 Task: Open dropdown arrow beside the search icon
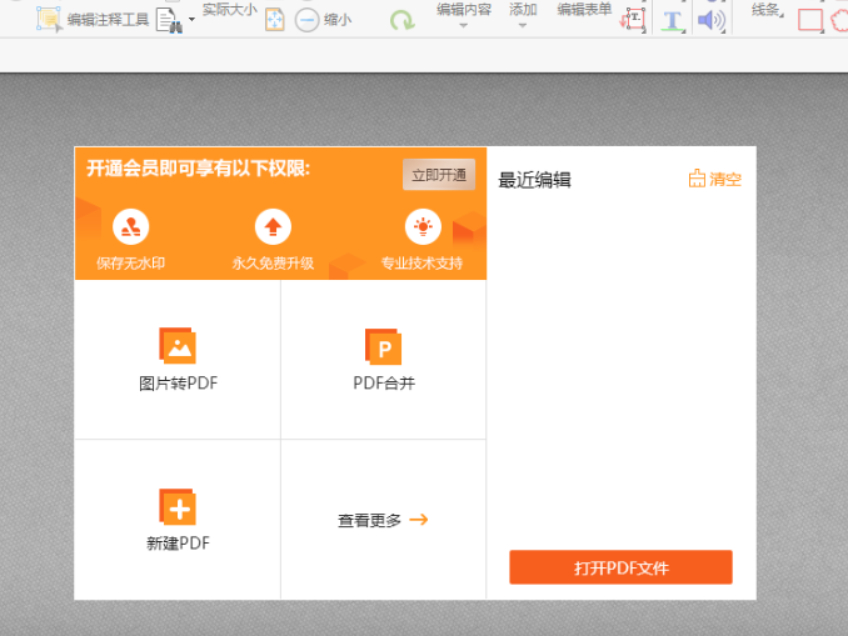pyautogui.click(x=191, y=19)
